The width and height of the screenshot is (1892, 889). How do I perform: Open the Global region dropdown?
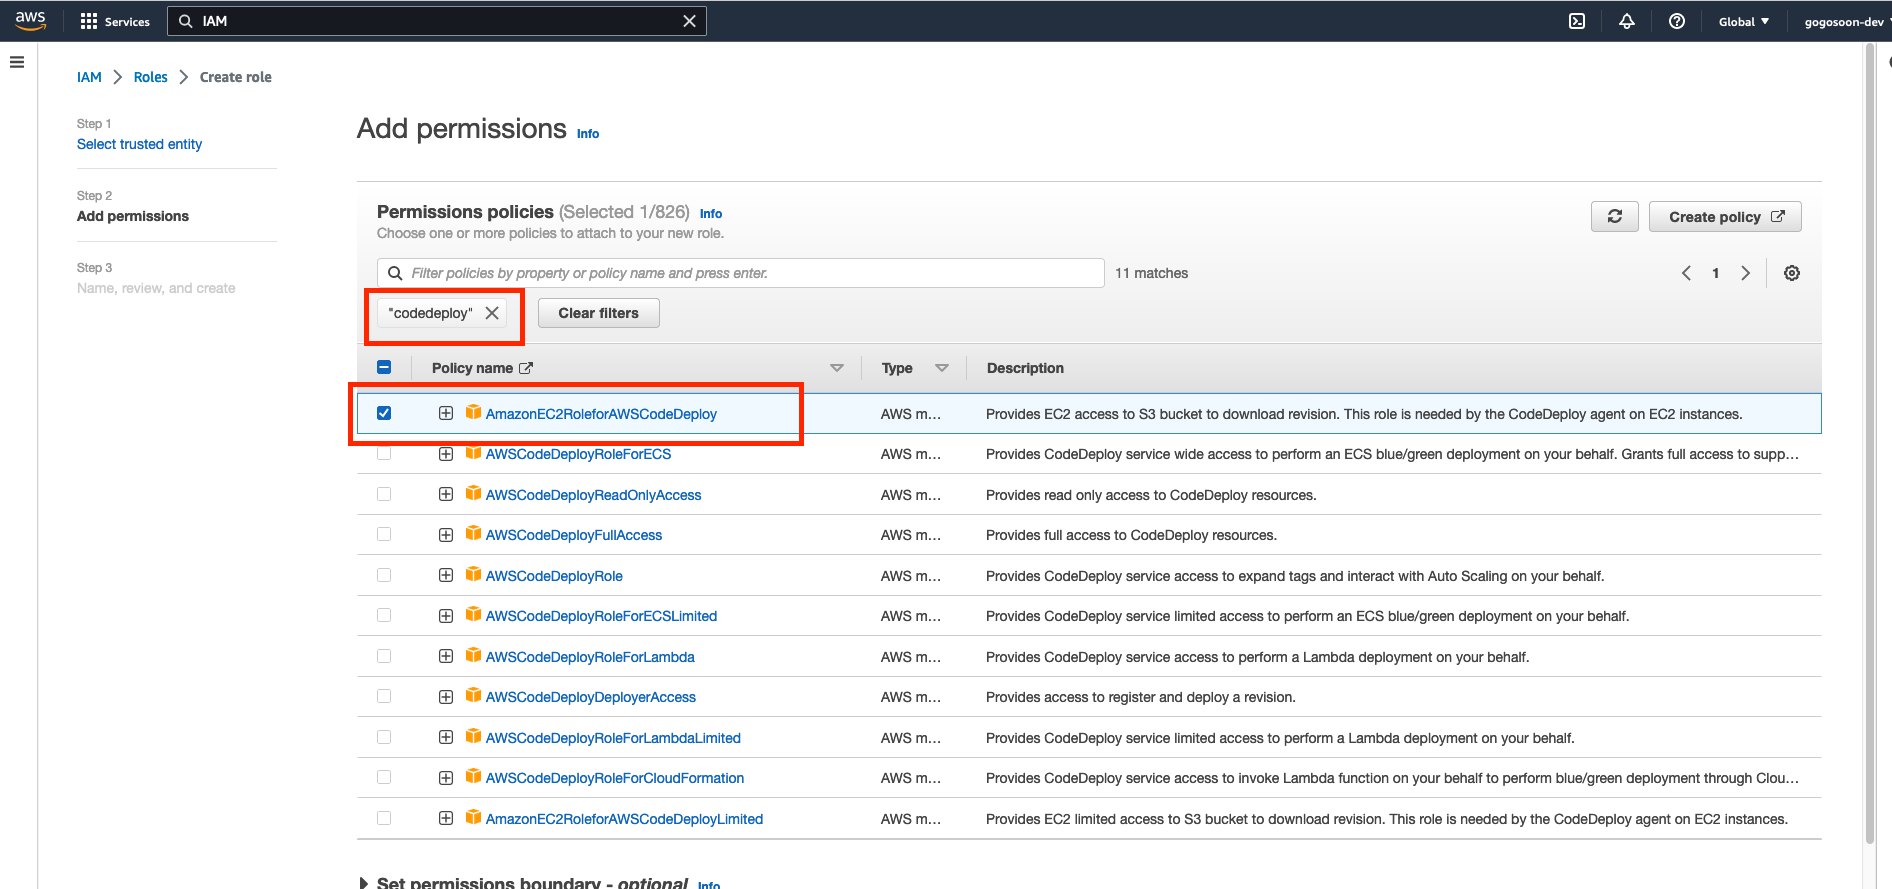point(1743,21)
